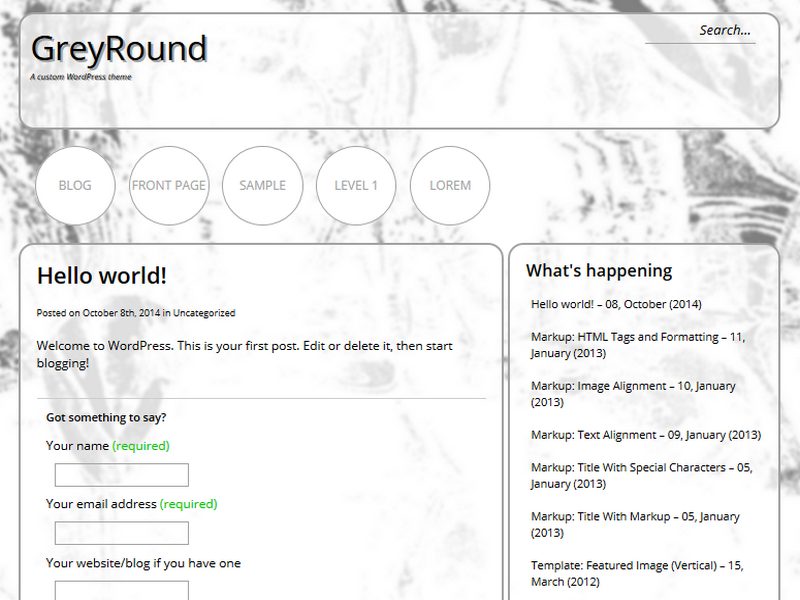The image size is (800, 600).
Task: Select Markup: Text Alignment sidebar post
Action: (645, 435)
